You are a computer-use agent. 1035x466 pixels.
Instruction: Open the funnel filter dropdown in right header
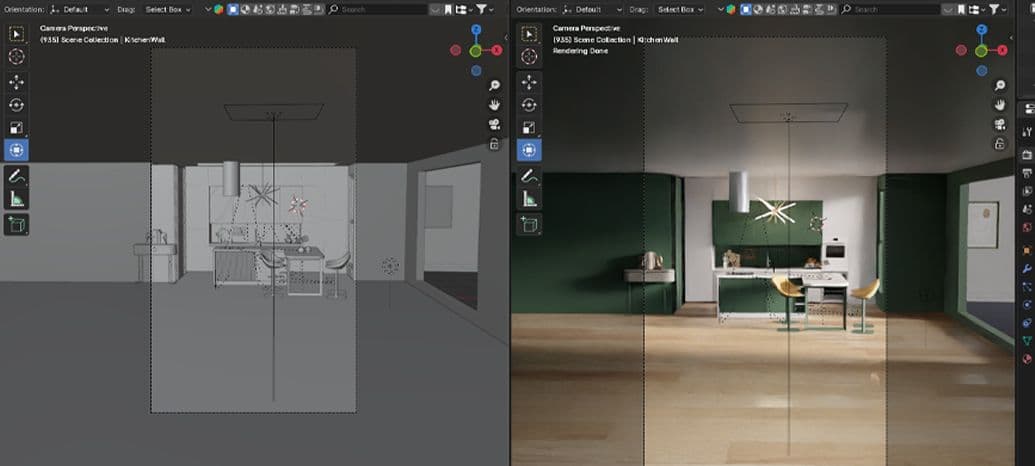click(998, 9)
